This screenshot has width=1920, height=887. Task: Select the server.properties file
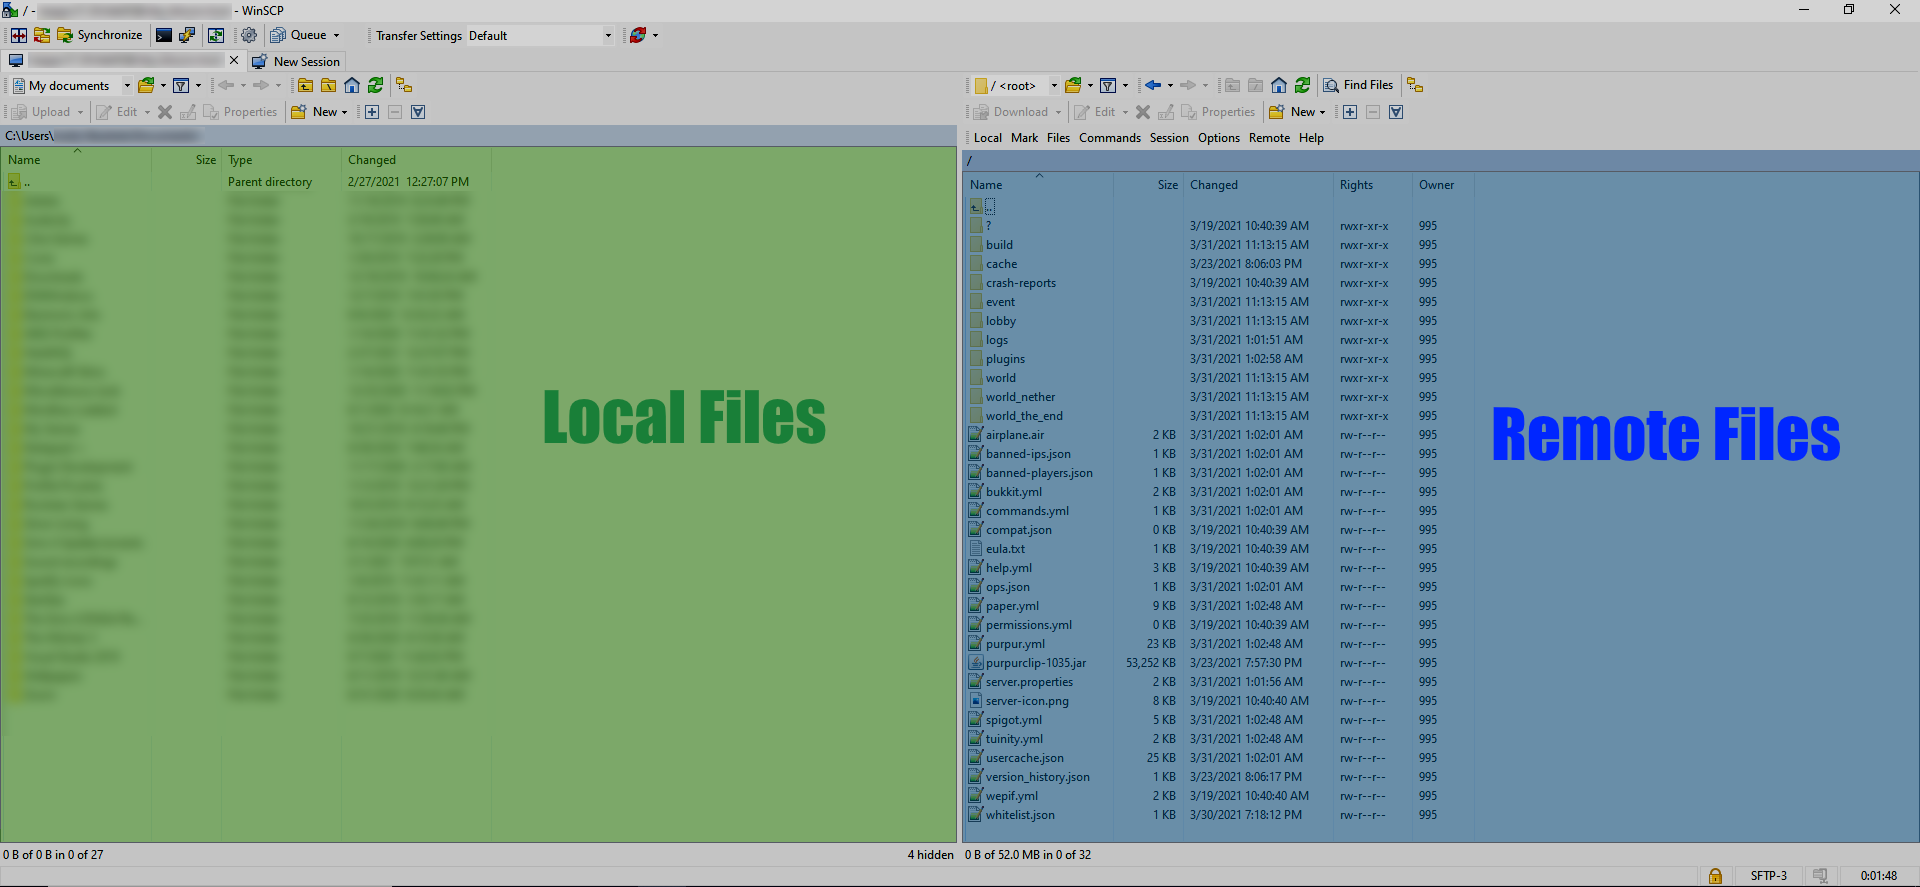1029,682
